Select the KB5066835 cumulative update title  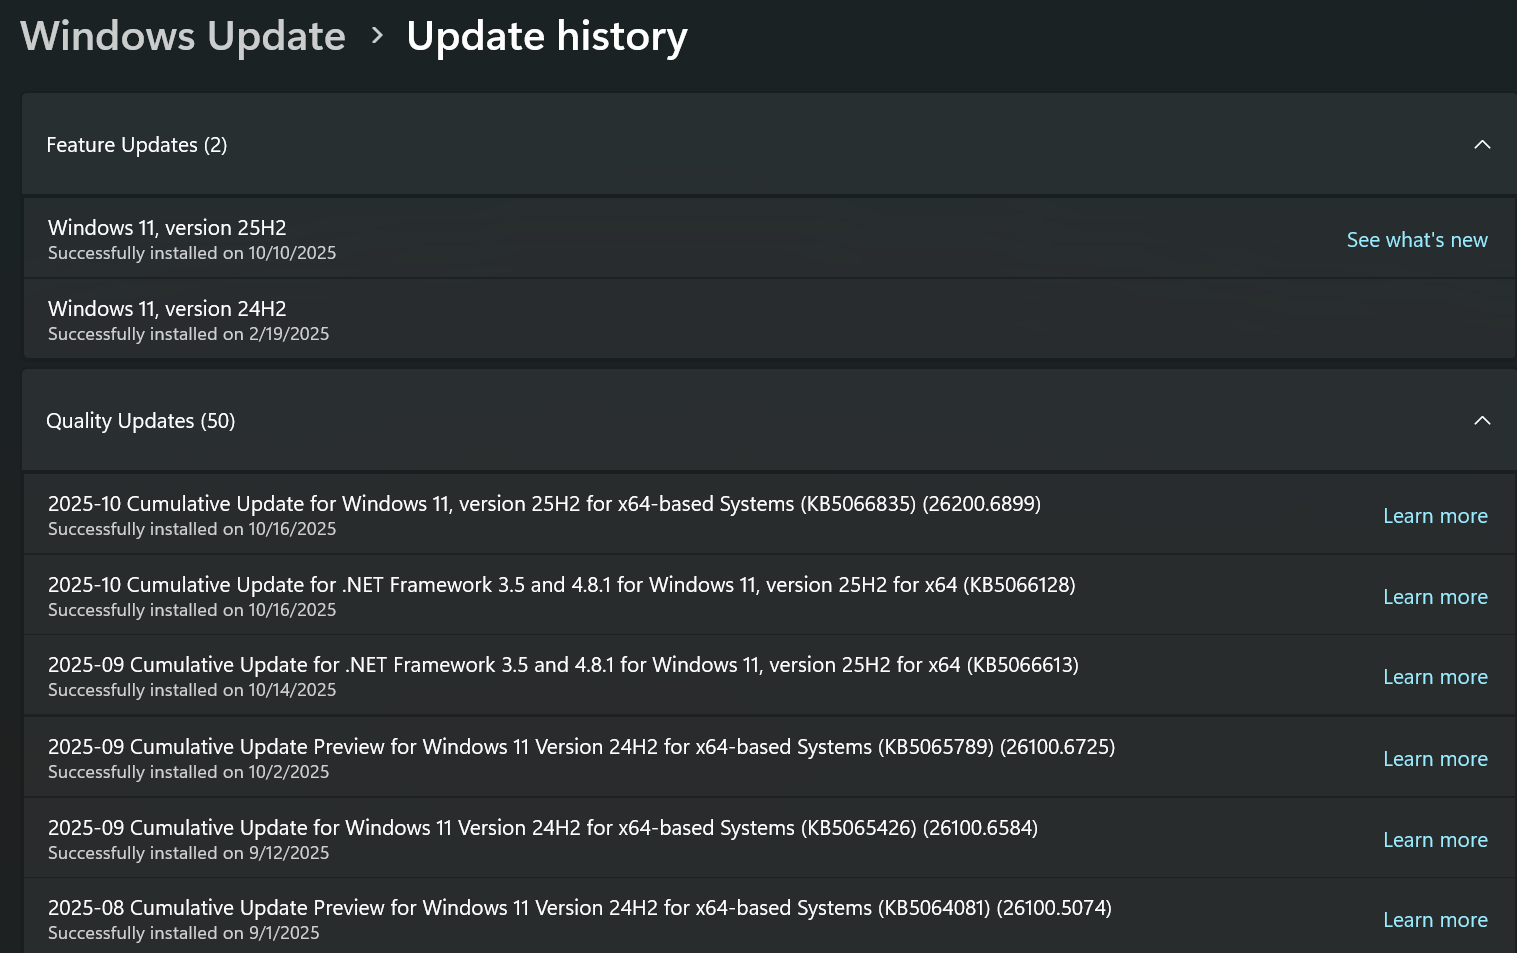[544, 504]
